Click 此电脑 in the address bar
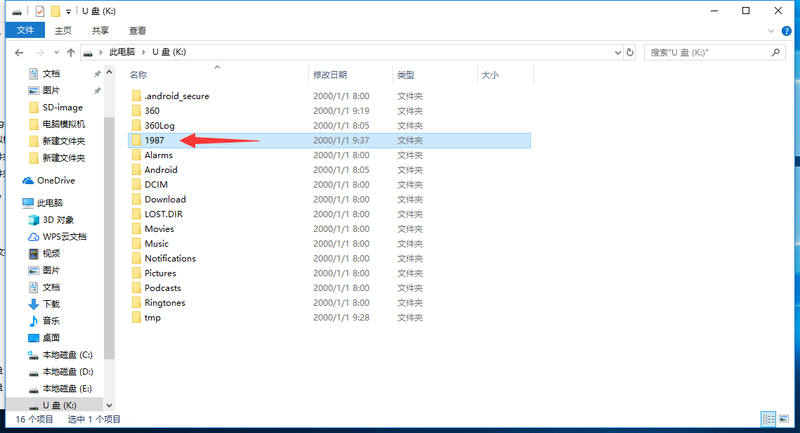This screenshot has width=800, height=433. click(x=122, y=52)
